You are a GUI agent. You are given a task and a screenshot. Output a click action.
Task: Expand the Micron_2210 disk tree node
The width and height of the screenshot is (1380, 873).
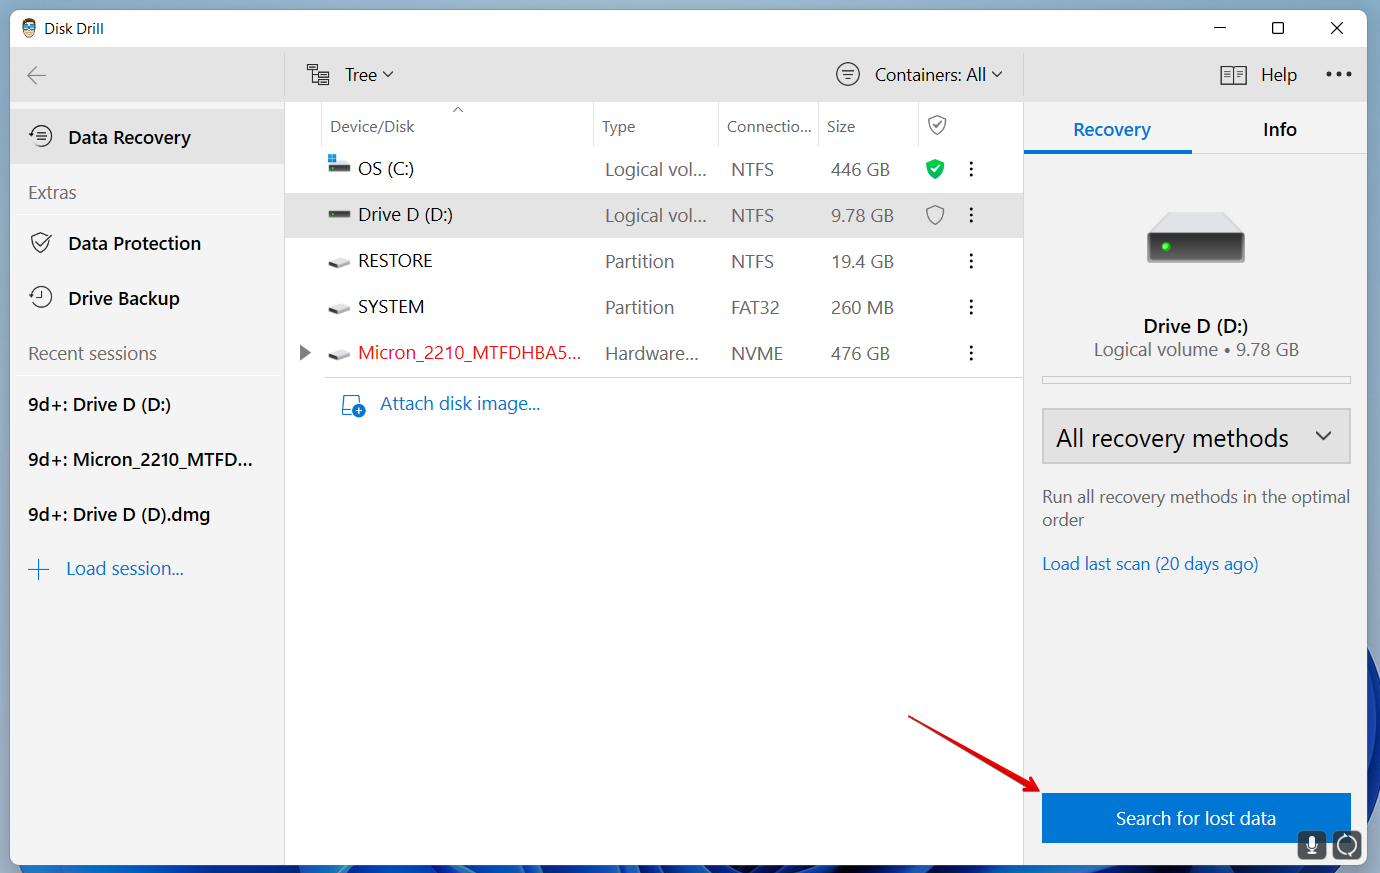point(305,353)
